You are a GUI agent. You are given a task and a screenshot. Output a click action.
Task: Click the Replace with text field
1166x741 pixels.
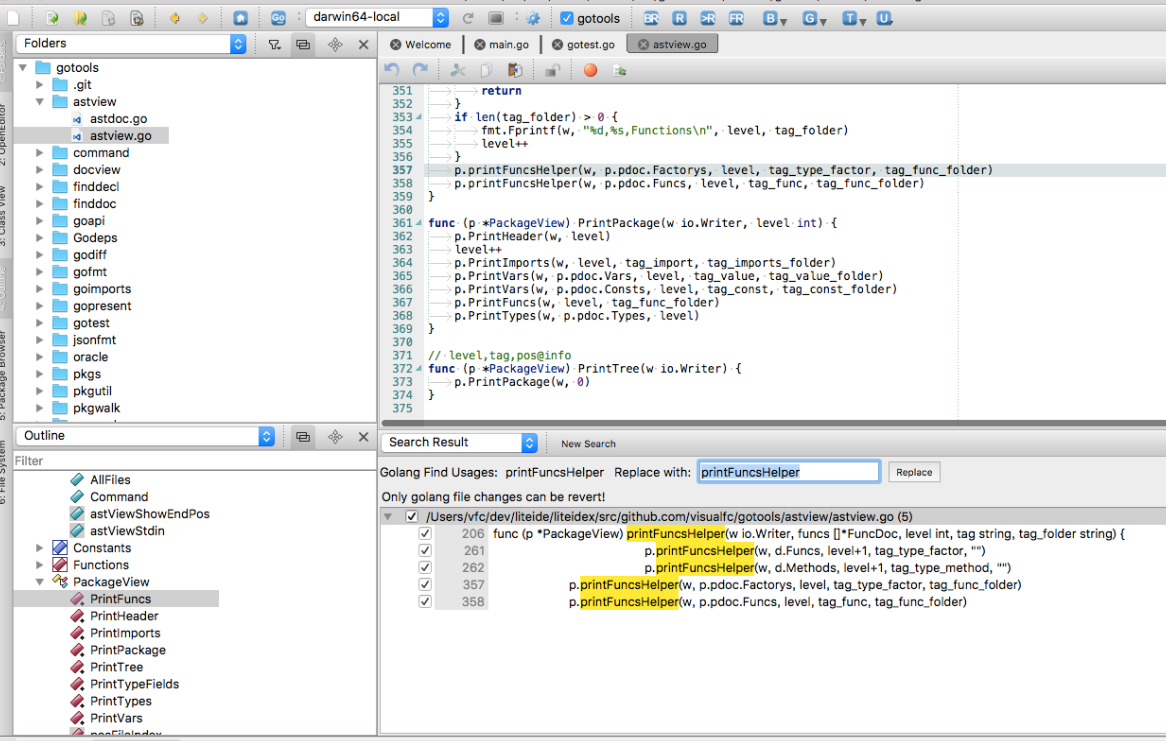click(x=789, y=472)
